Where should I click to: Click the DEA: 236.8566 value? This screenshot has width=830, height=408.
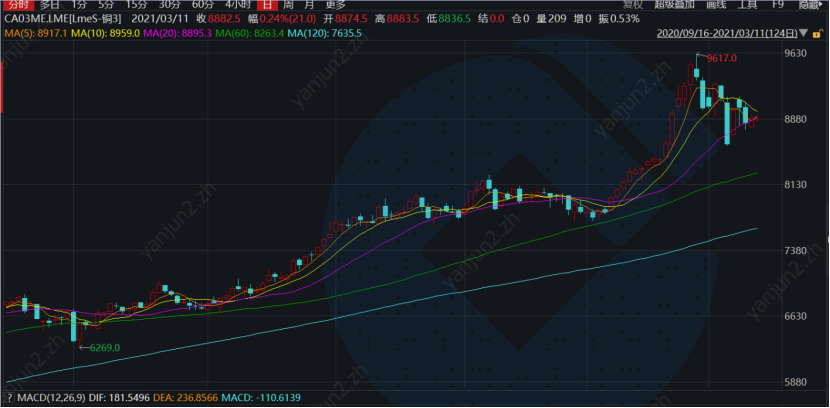pyautogui.click(x=186, y=396)
